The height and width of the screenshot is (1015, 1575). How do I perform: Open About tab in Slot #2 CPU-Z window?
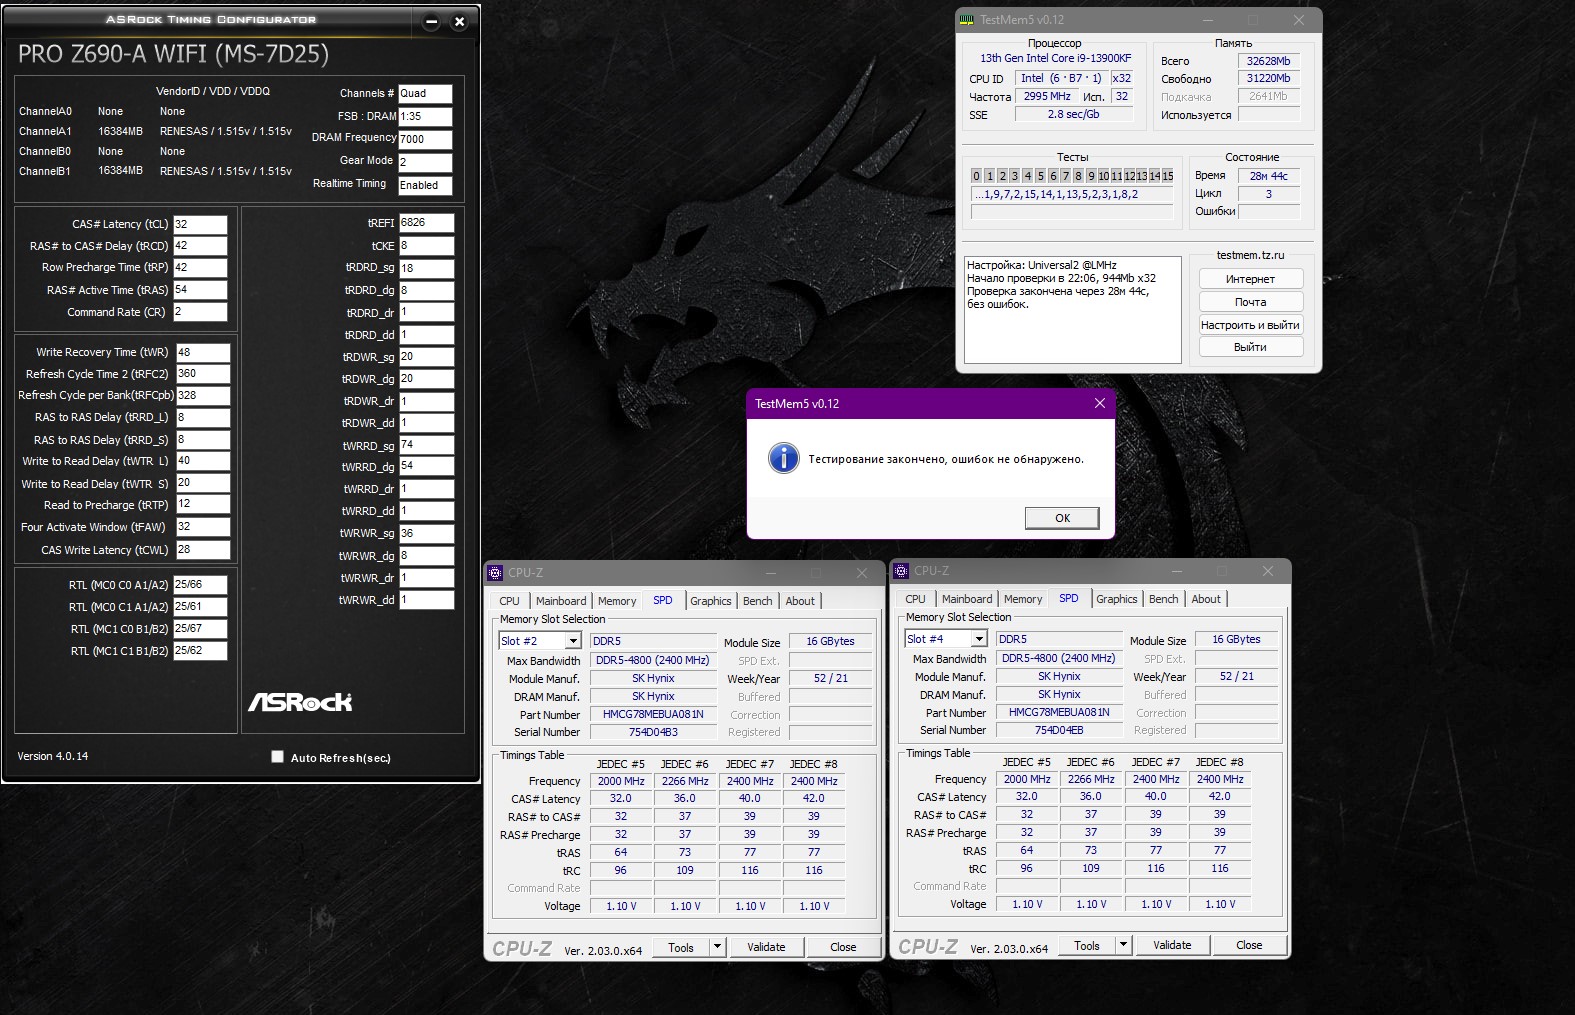coord(800,601)
